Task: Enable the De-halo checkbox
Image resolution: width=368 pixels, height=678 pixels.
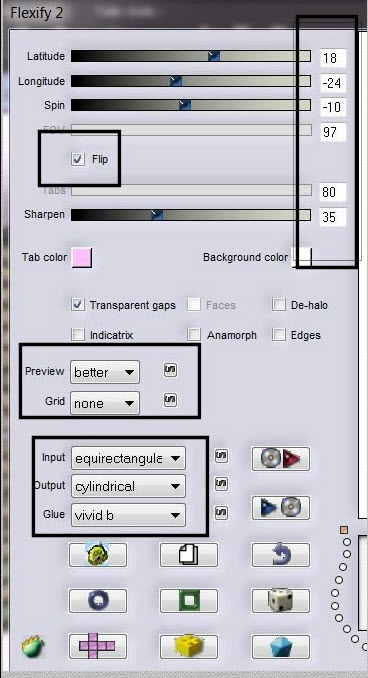Action: 279,305
